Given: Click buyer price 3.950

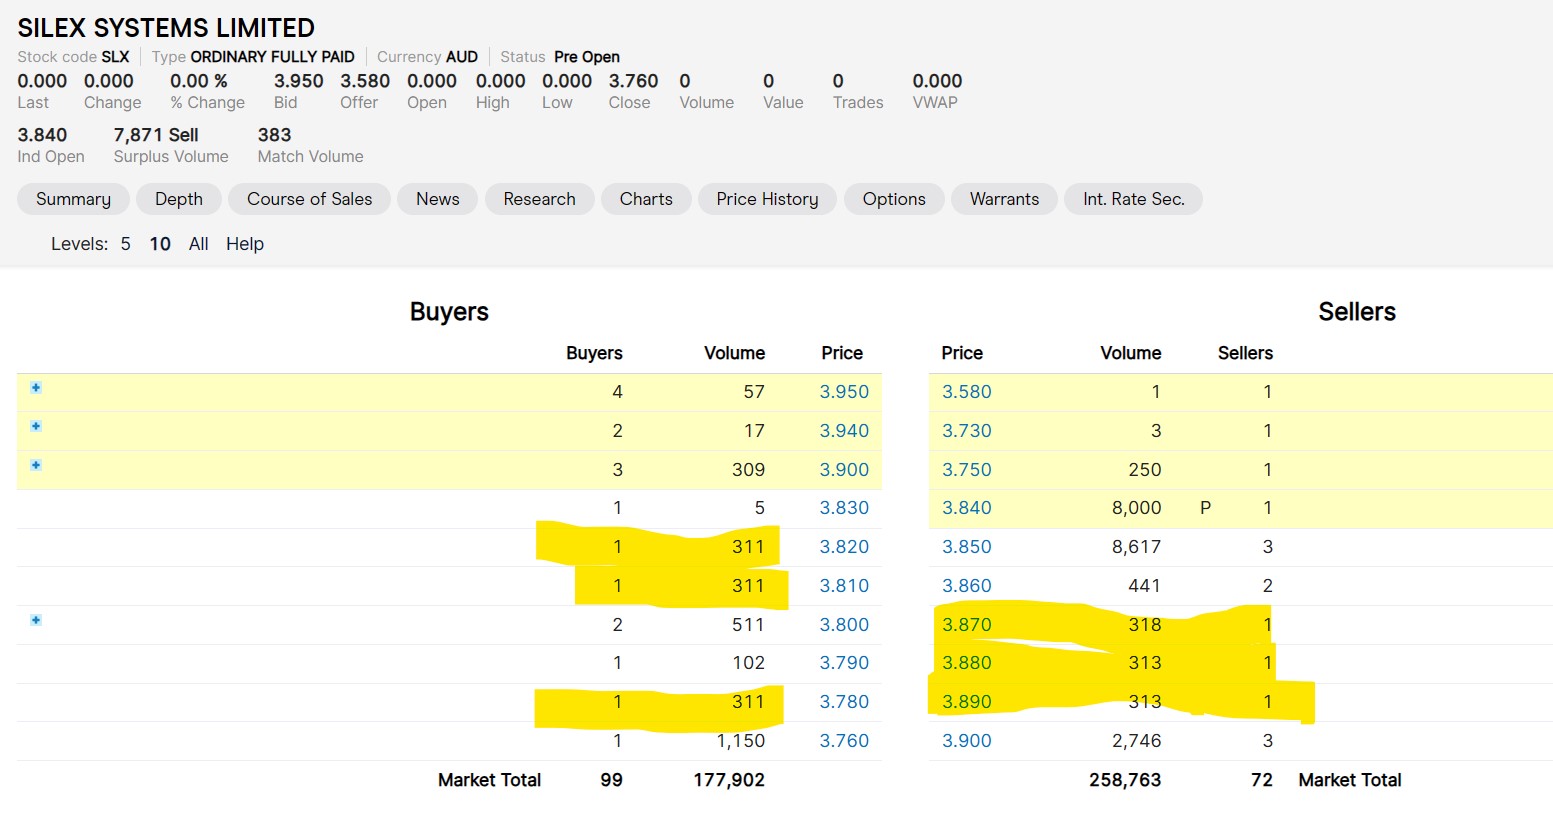Looking at the screenshot, I should 844,392.
